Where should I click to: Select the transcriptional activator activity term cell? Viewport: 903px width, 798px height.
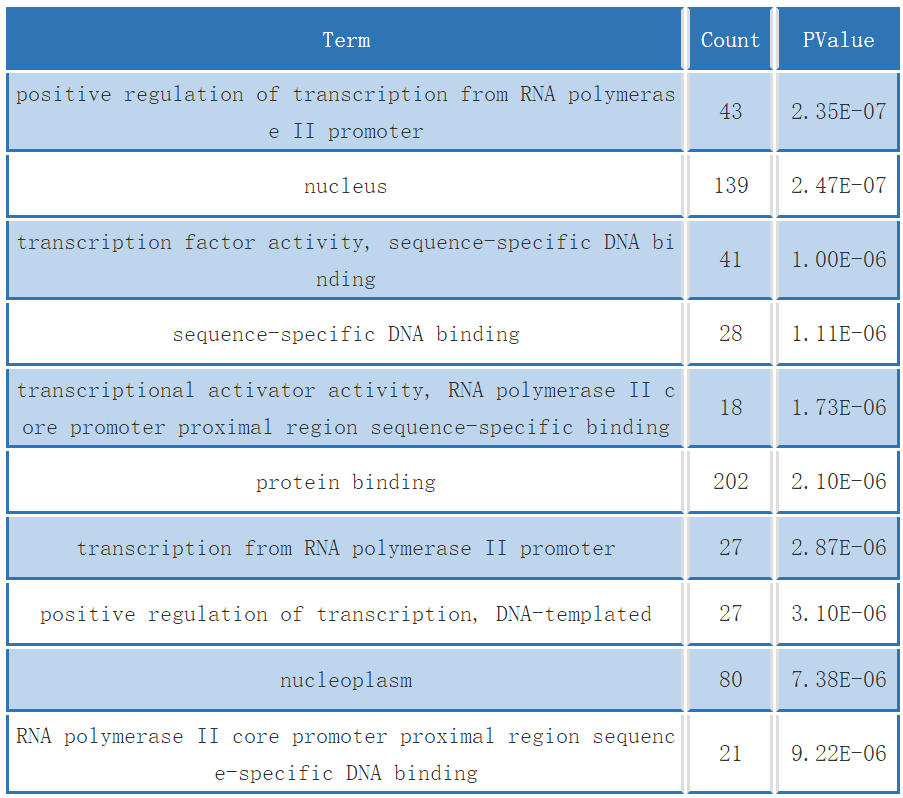345,408
